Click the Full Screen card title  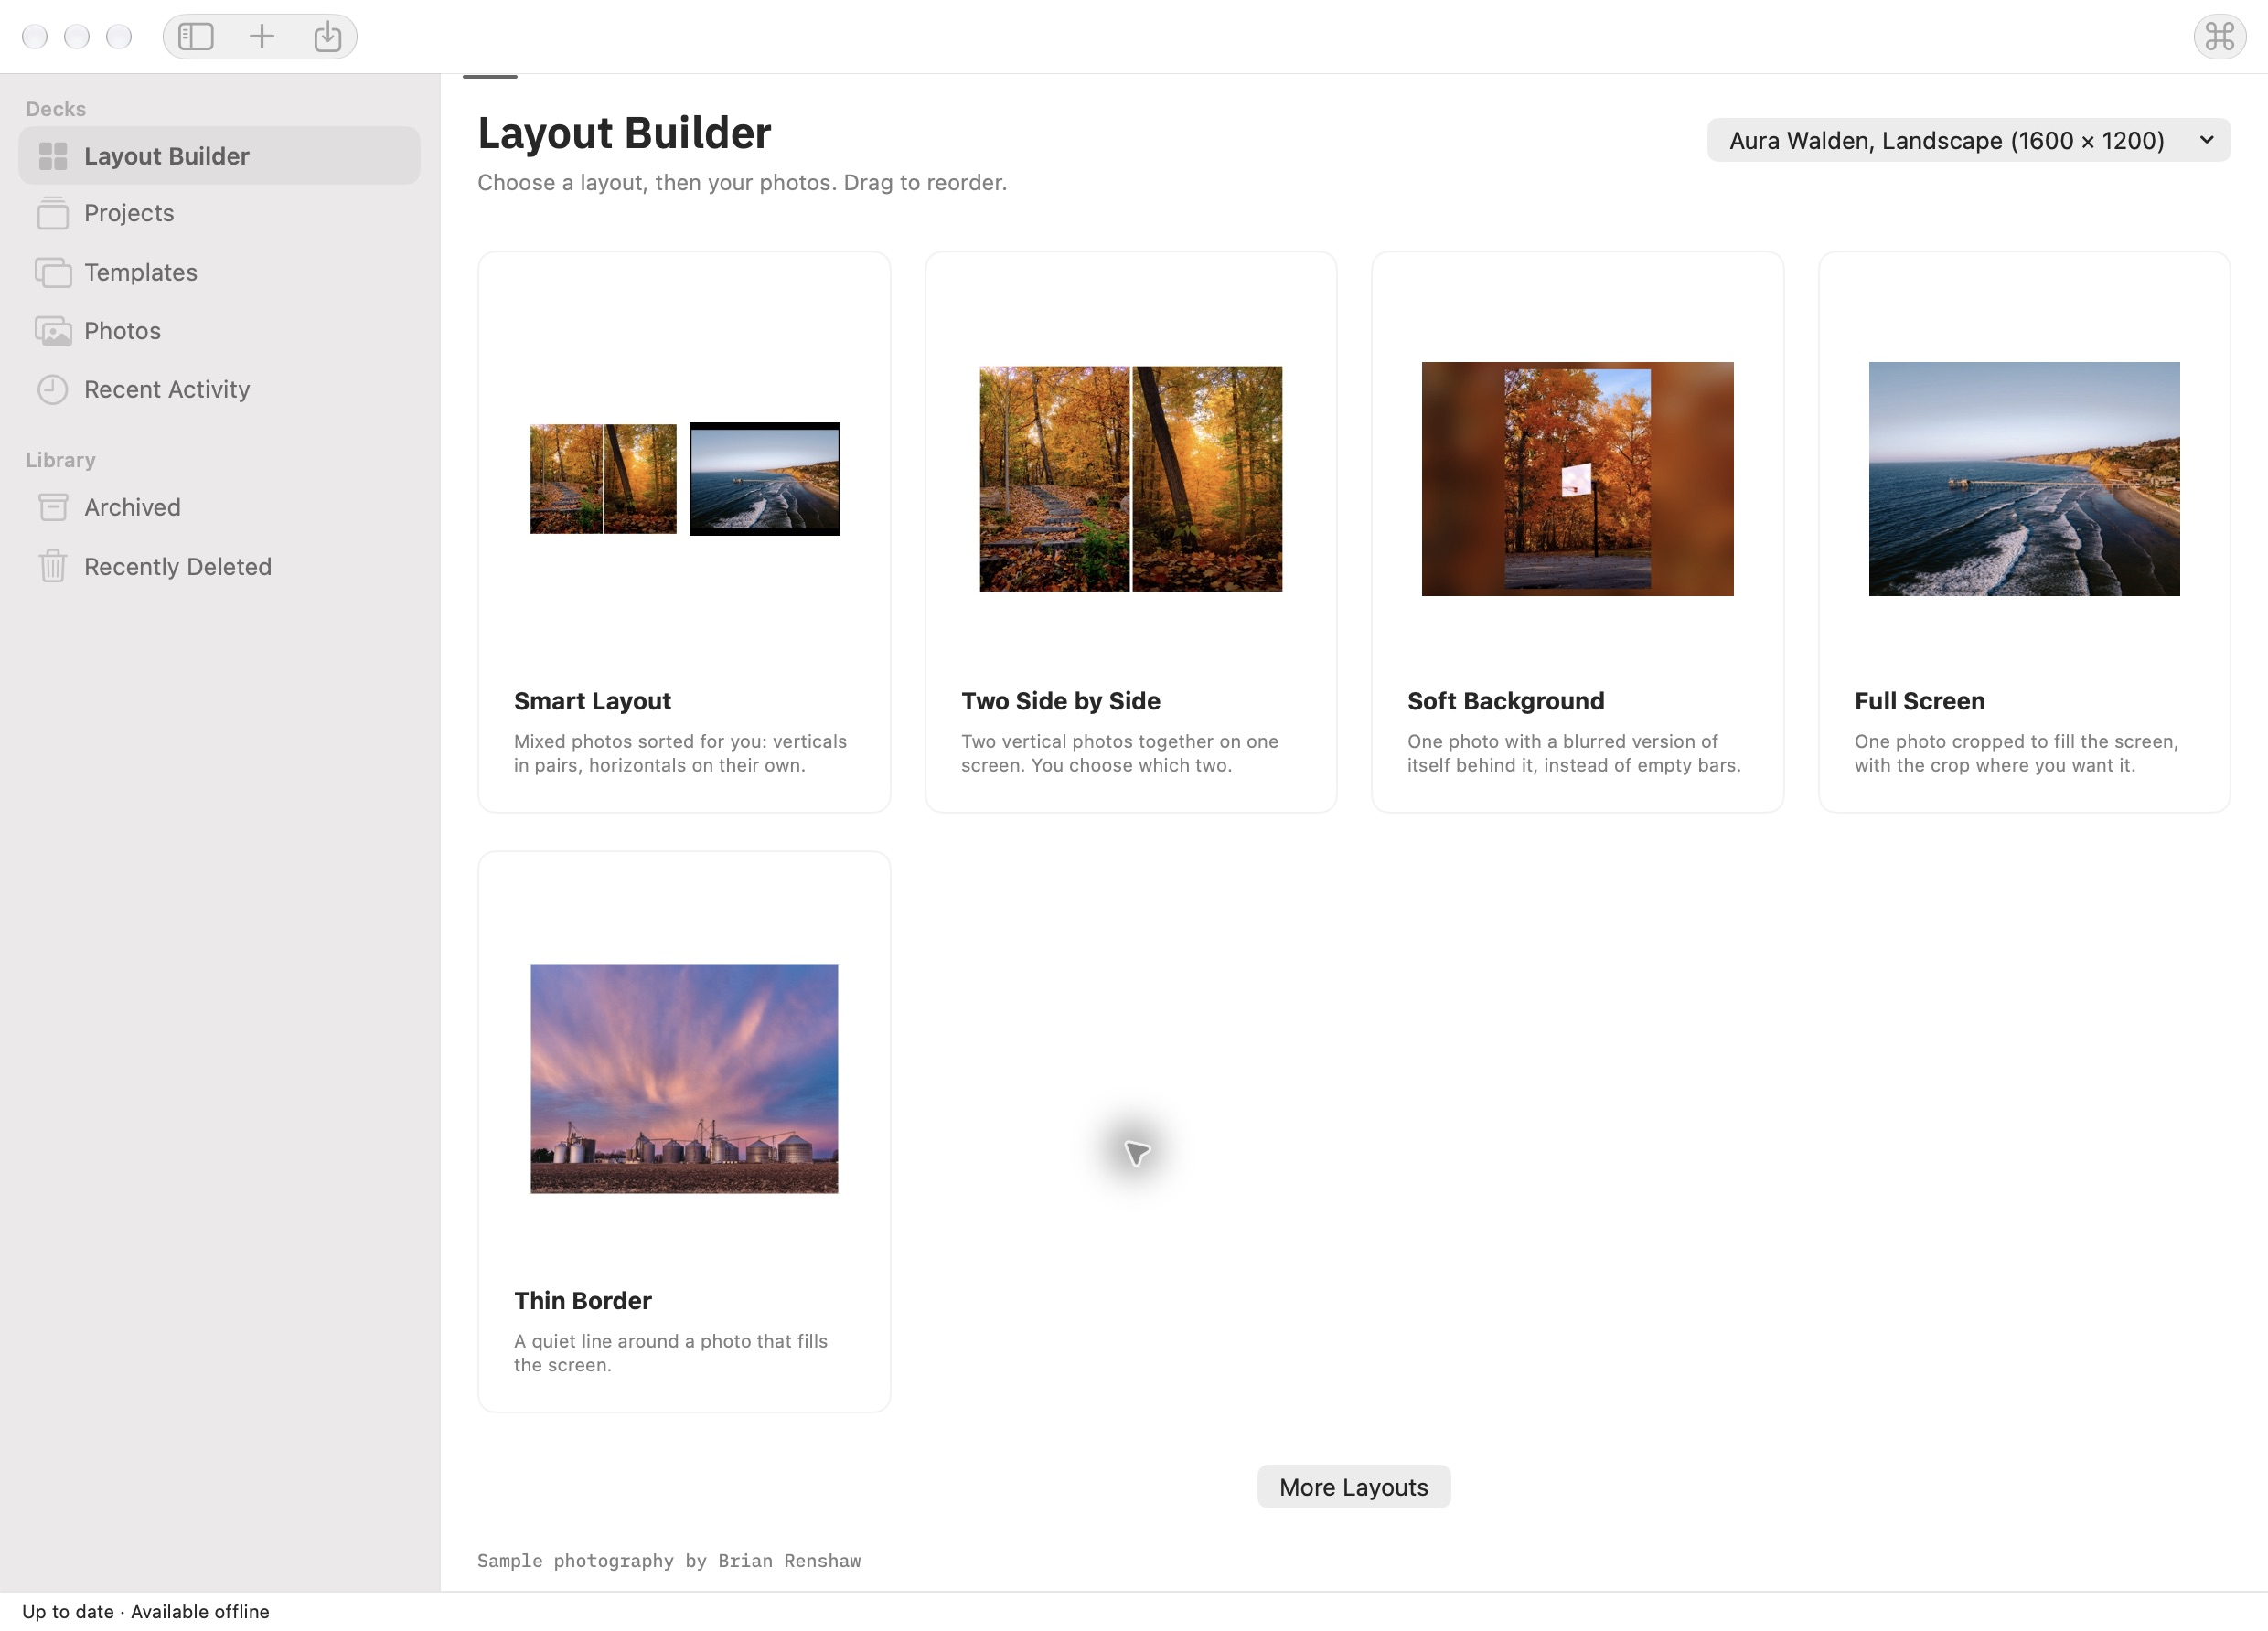pyautogui.click(x=1919, y=702)
